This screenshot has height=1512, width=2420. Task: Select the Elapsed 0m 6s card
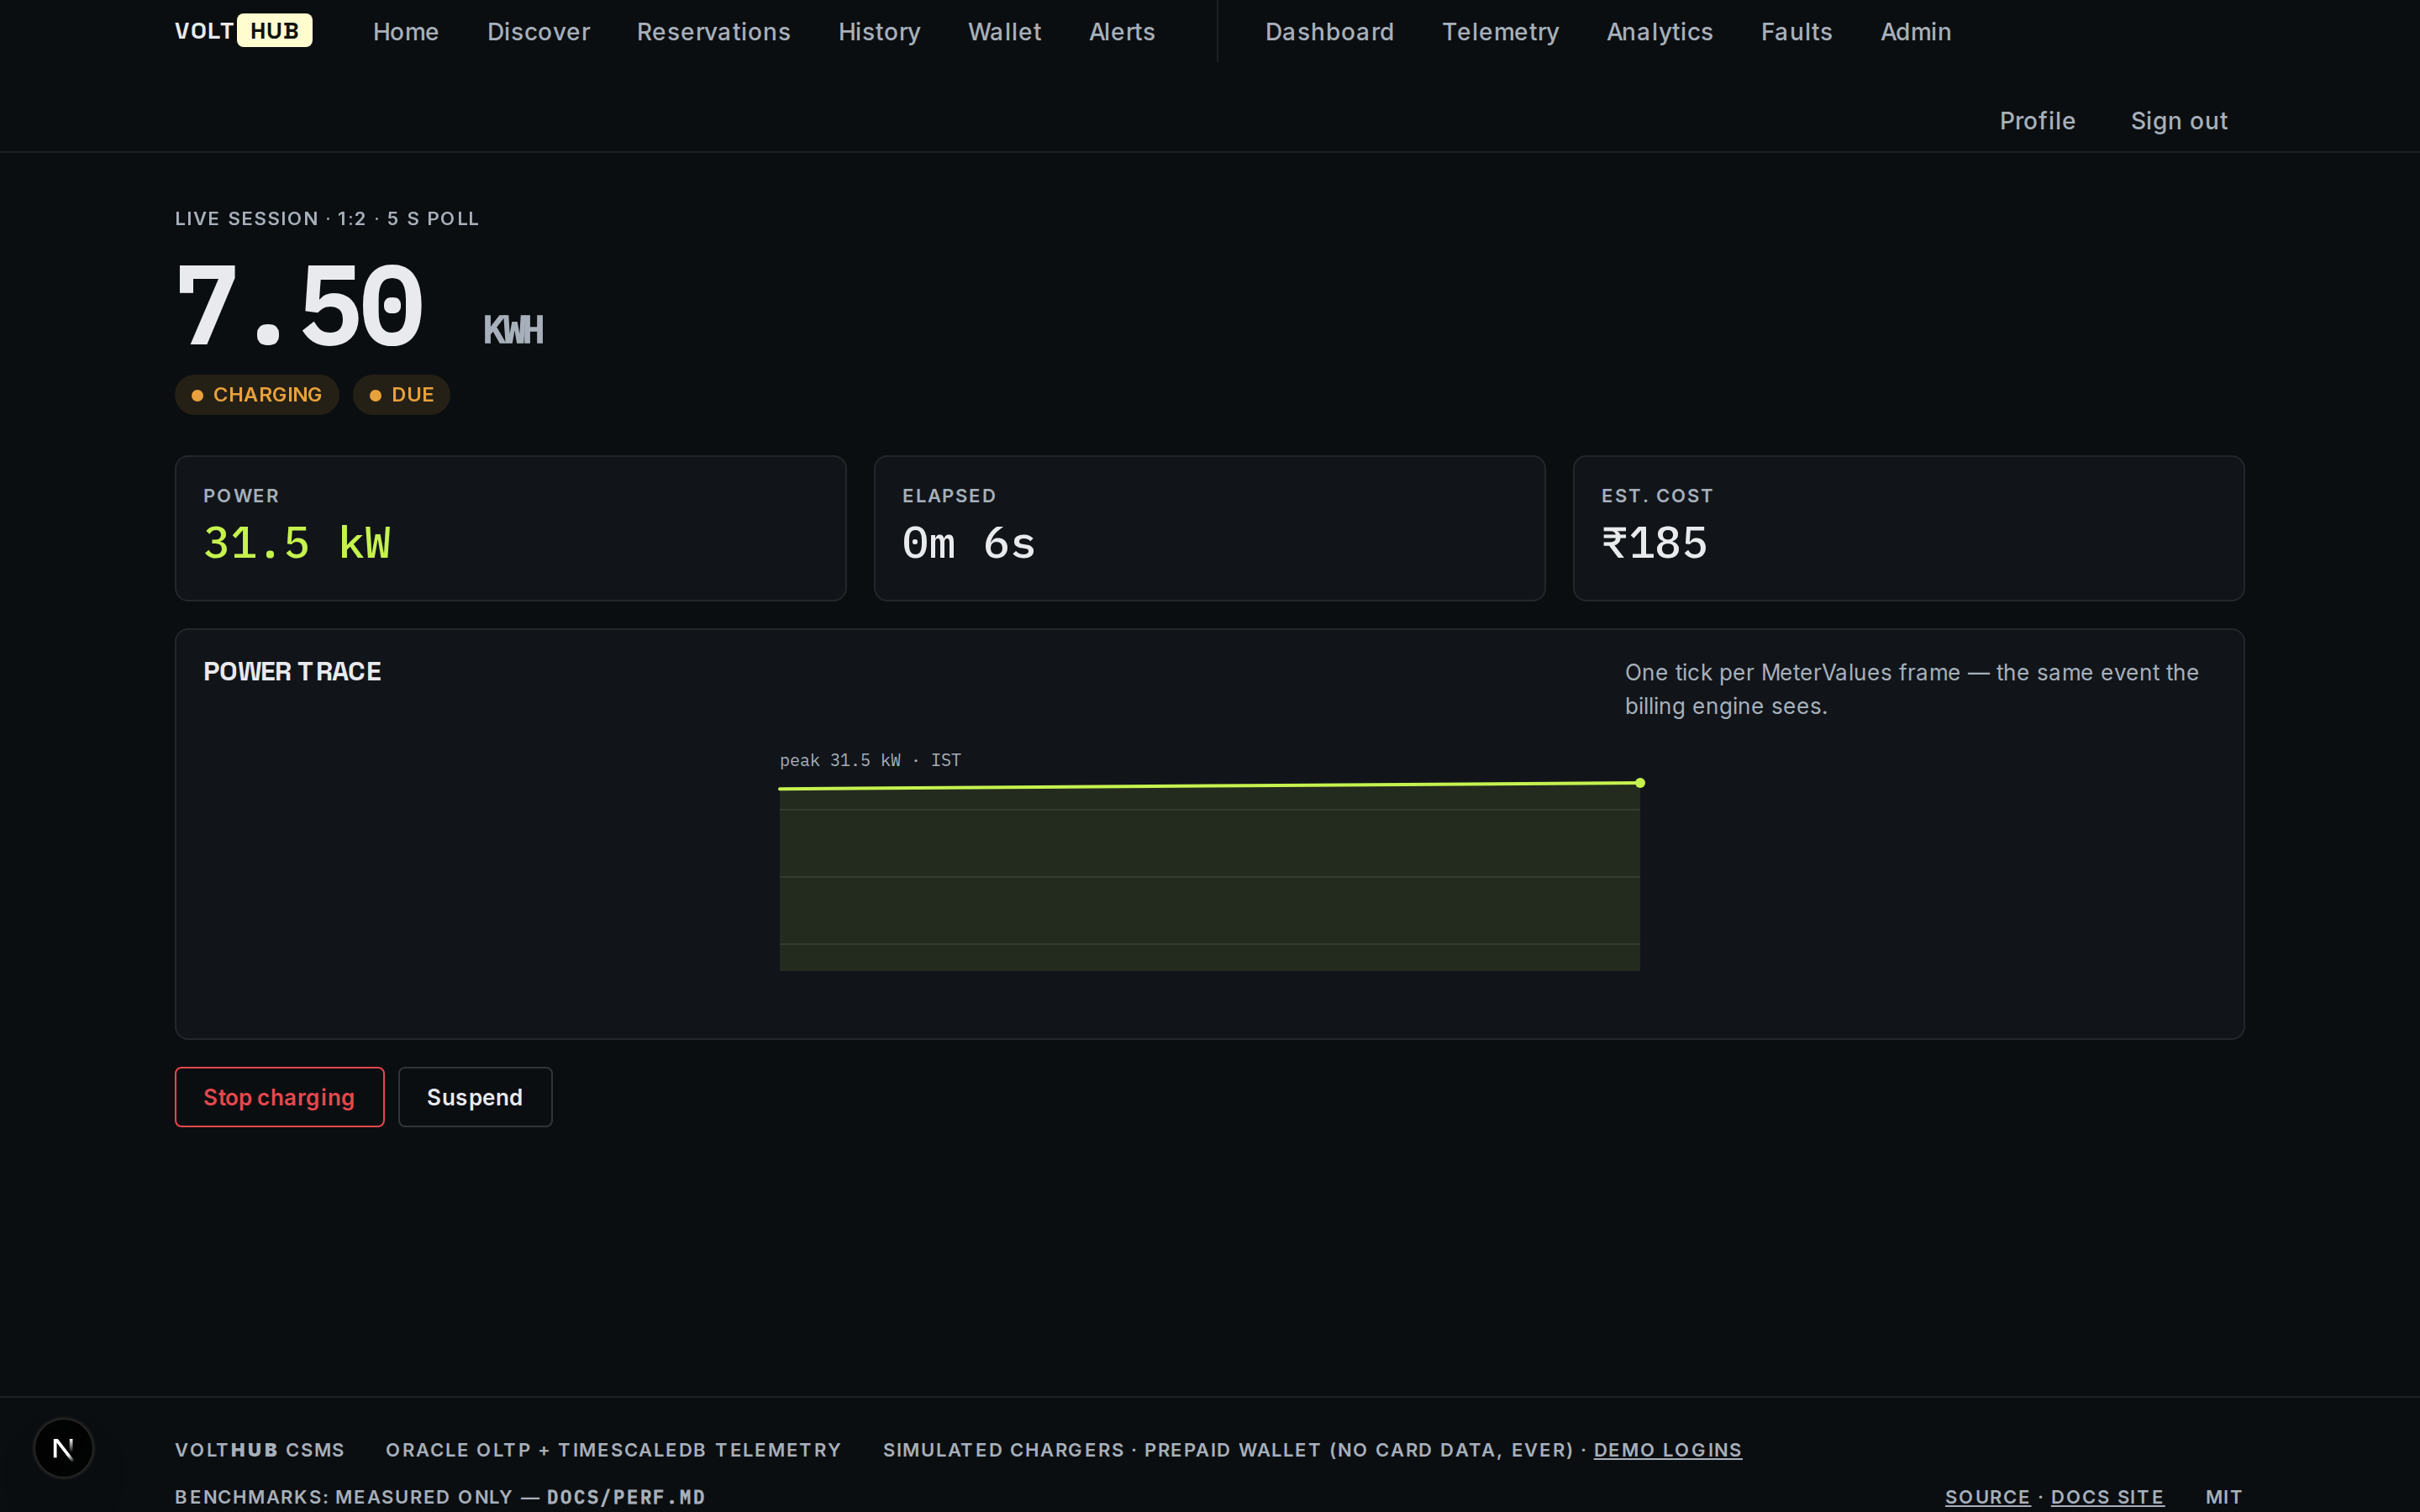1209,528
